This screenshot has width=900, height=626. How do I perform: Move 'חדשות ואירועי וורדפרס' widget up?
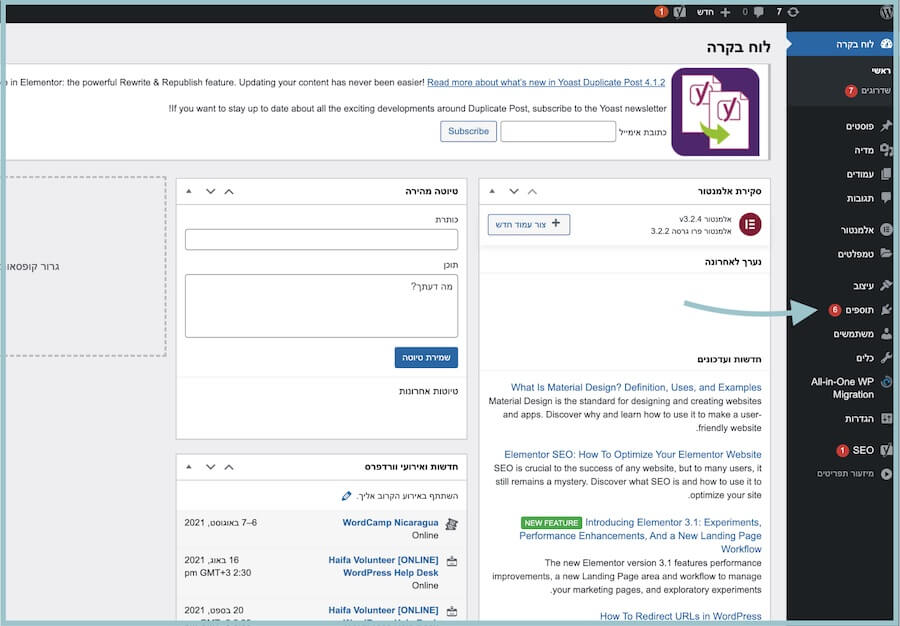[x=229, y=467]
